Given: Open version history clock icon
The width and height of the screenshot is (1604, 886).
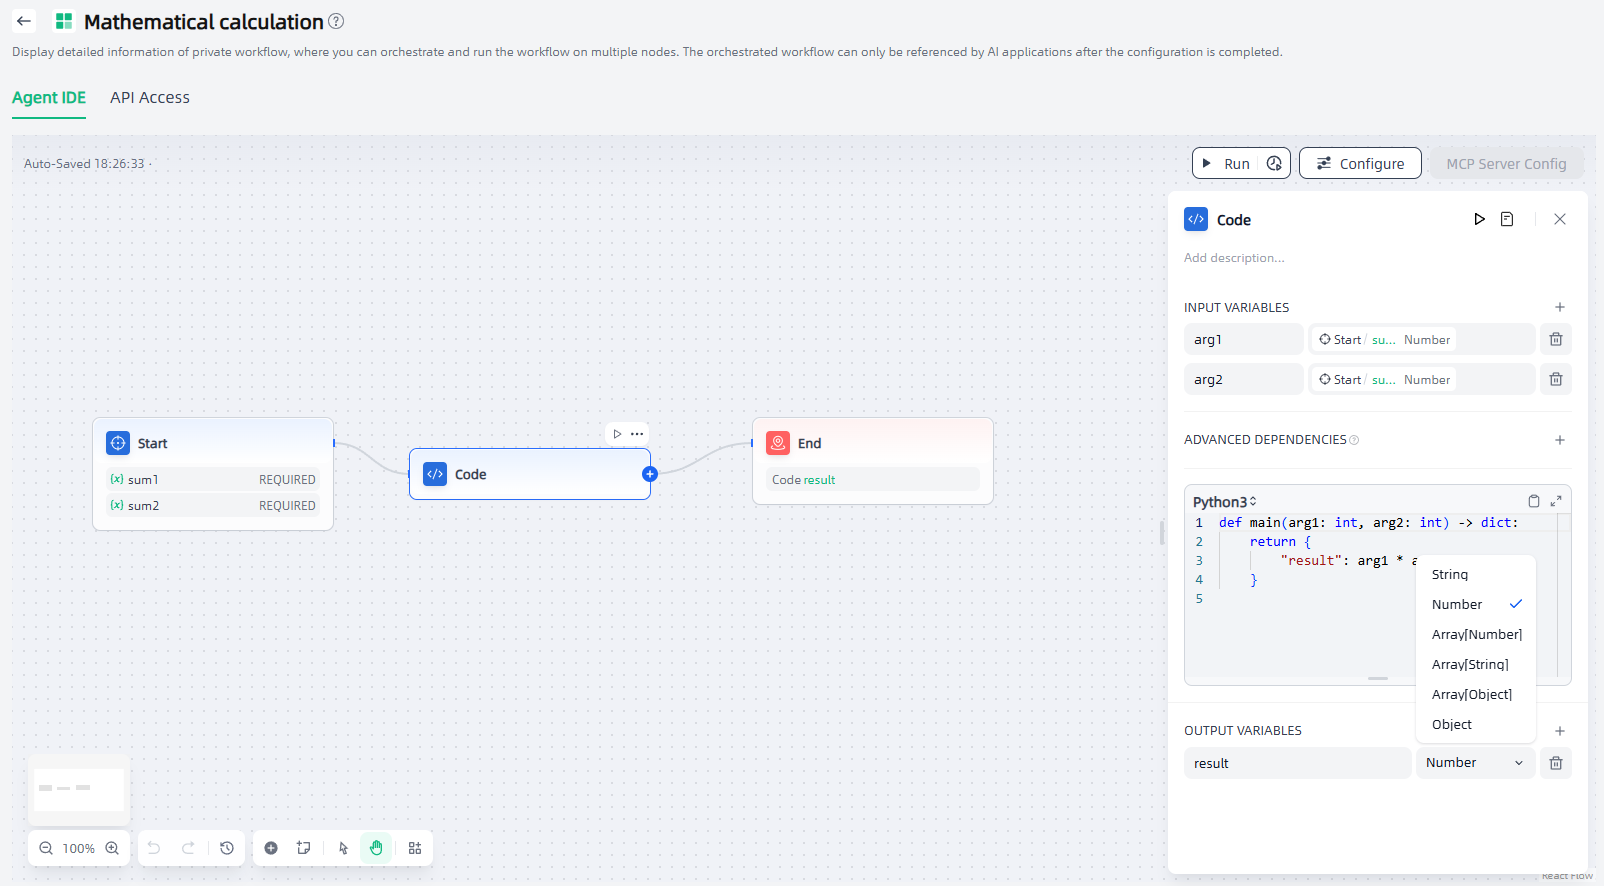Looking at the screenshot, I should (x=227, y=848).
